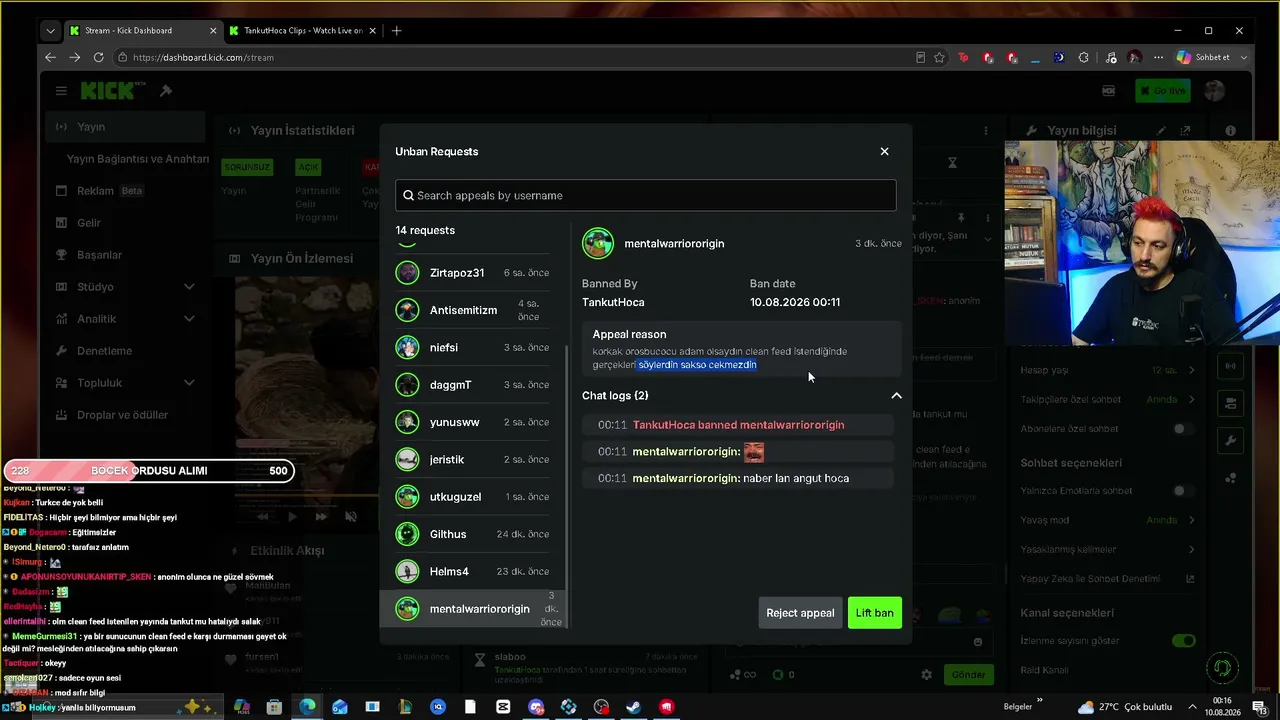The height and width of the screenshot is (720, 1280).
Task: Collapse the Chat logs section
Action: click(x=896, y=396)
